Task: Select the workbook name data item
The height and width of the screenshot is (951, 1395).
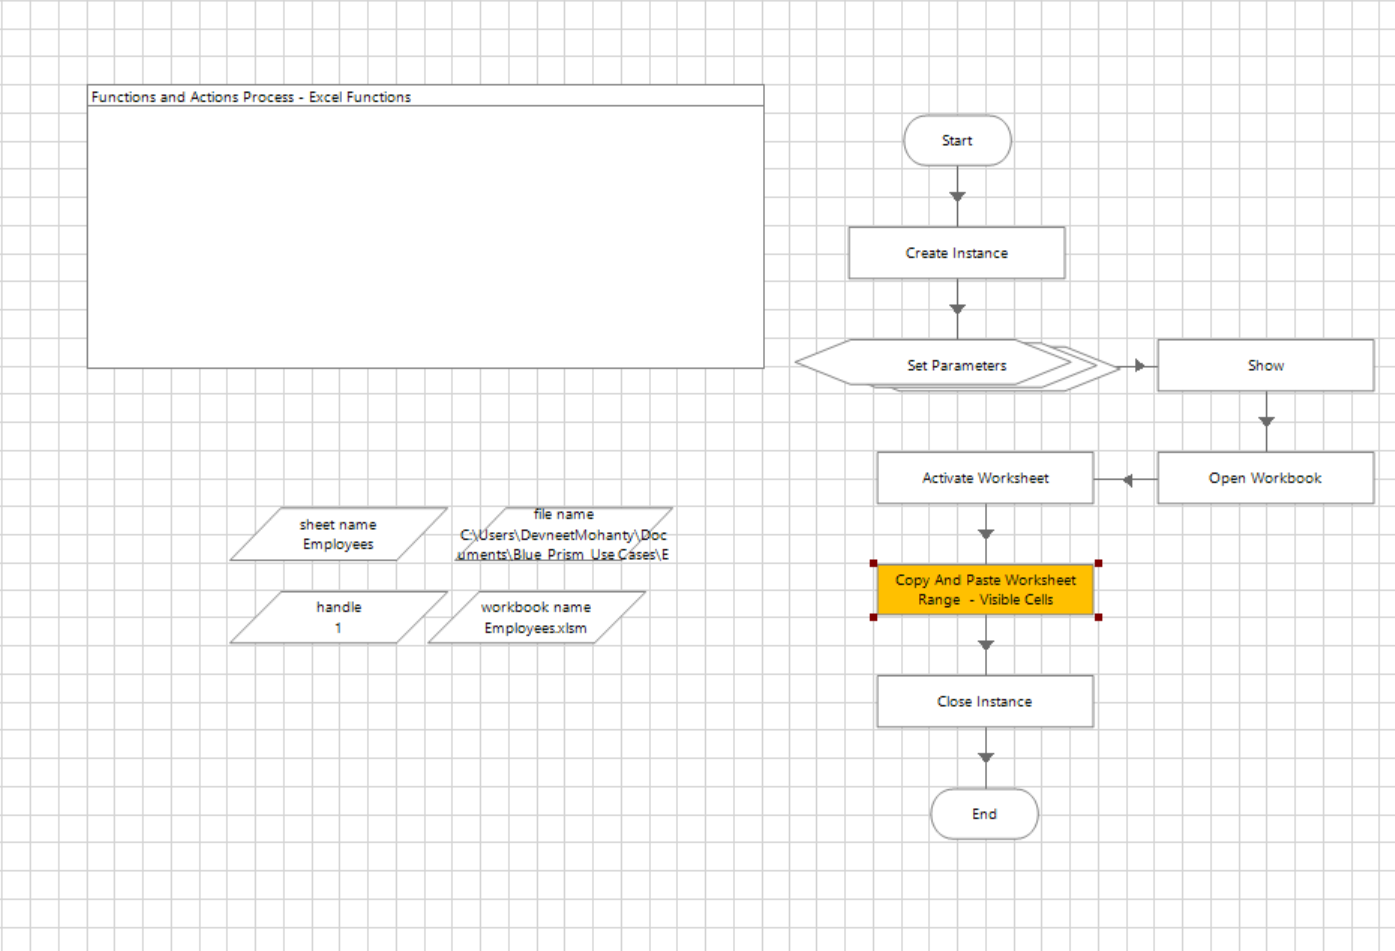Action: click(536, 617)
